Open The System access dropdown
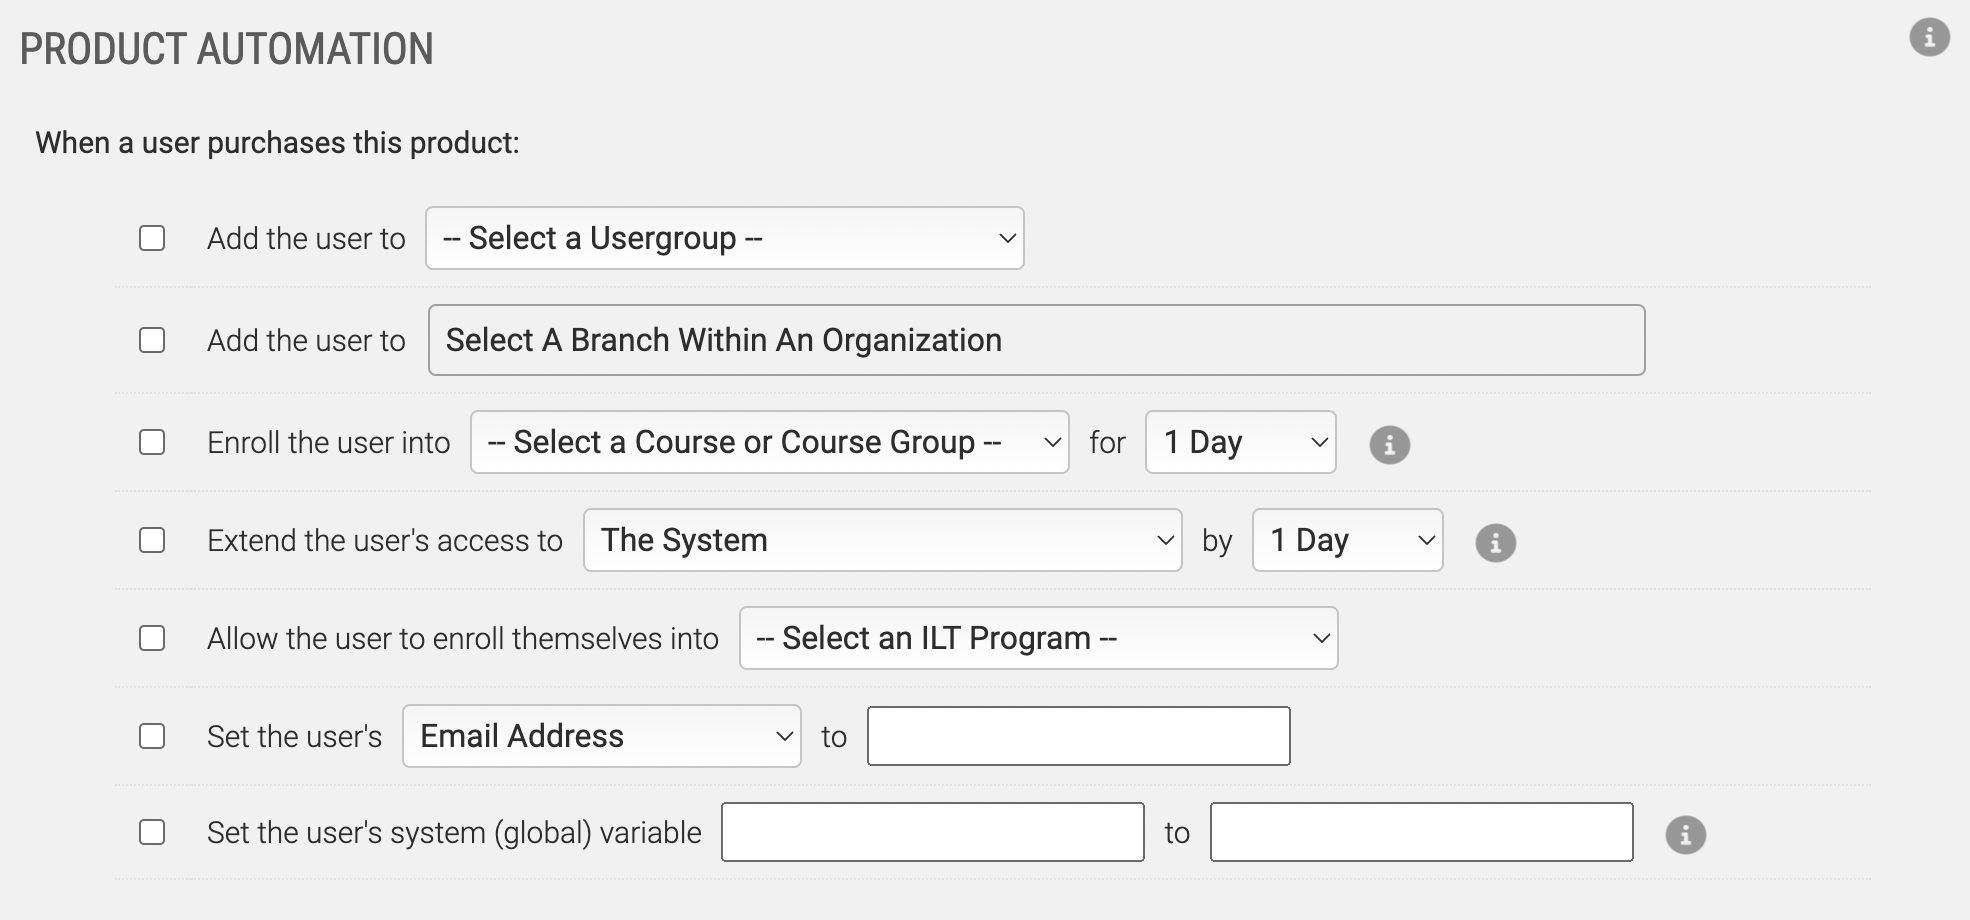The height and width of the screenshot is (920, 1970). [883, 540]
